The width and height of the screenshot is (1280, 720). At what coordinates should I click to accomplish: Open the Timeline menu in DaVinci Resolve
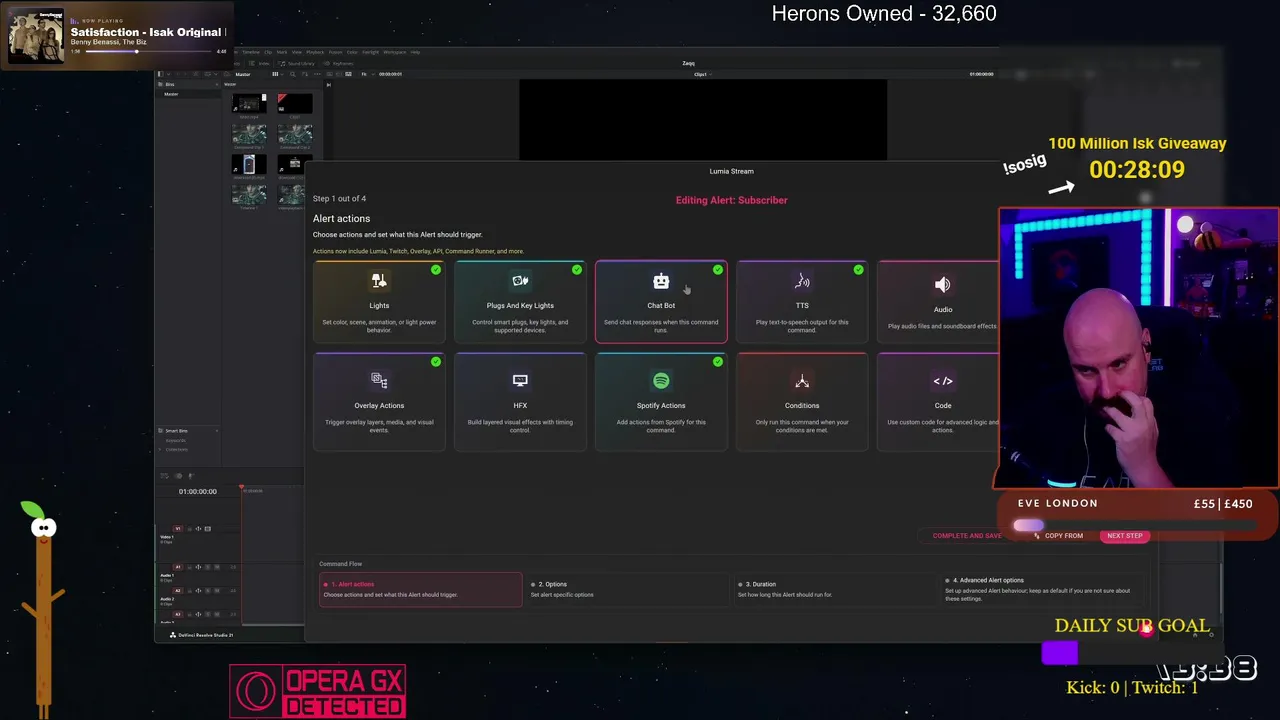[x=251, y=52]
